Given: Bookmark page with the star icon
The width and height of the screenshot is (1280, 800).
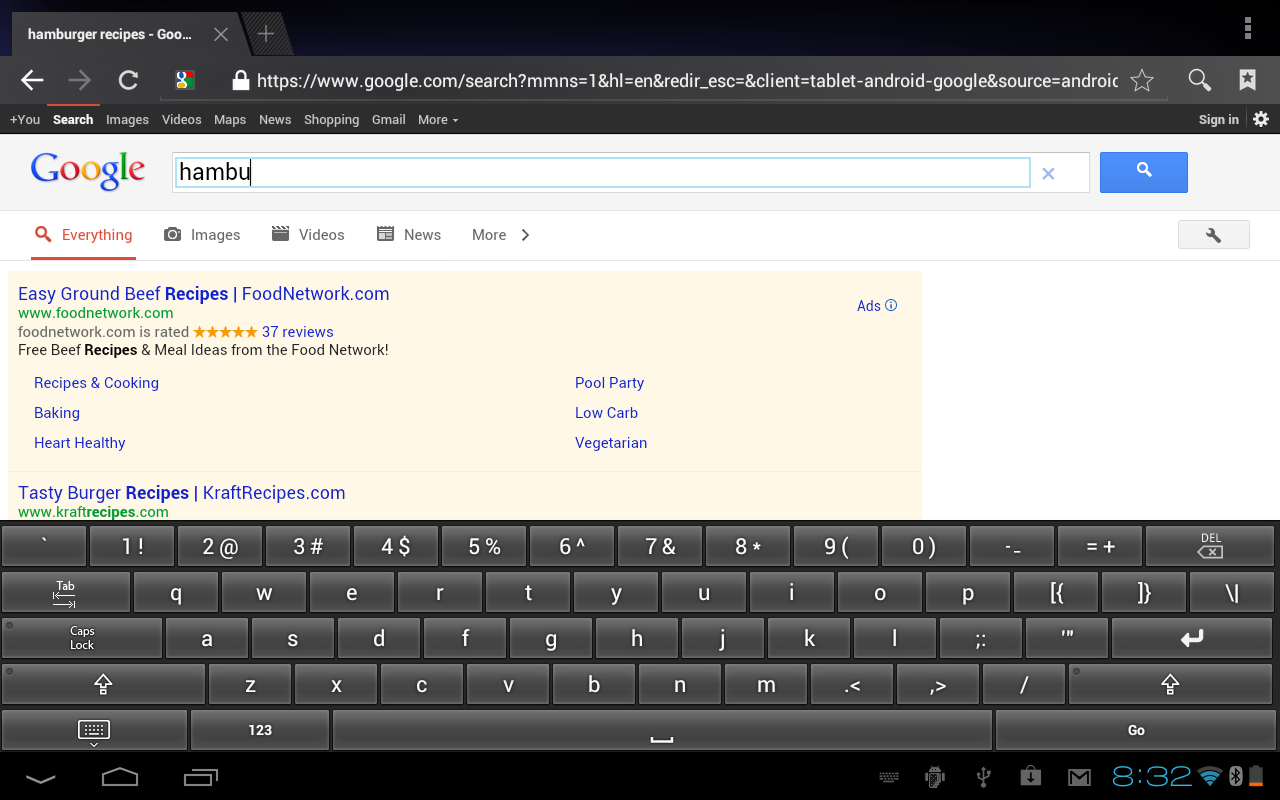Looking at the screenshot, I should tap(1142, 81).
